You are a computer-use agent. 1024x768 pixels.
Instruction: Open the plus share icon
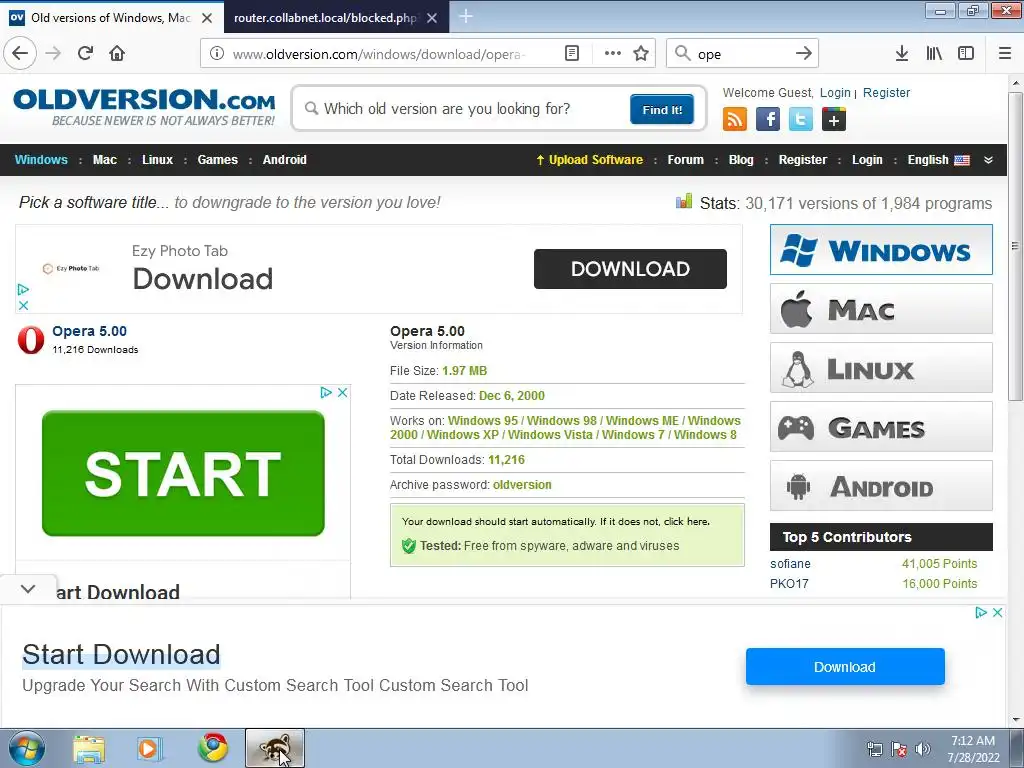[x=834, y=120]
